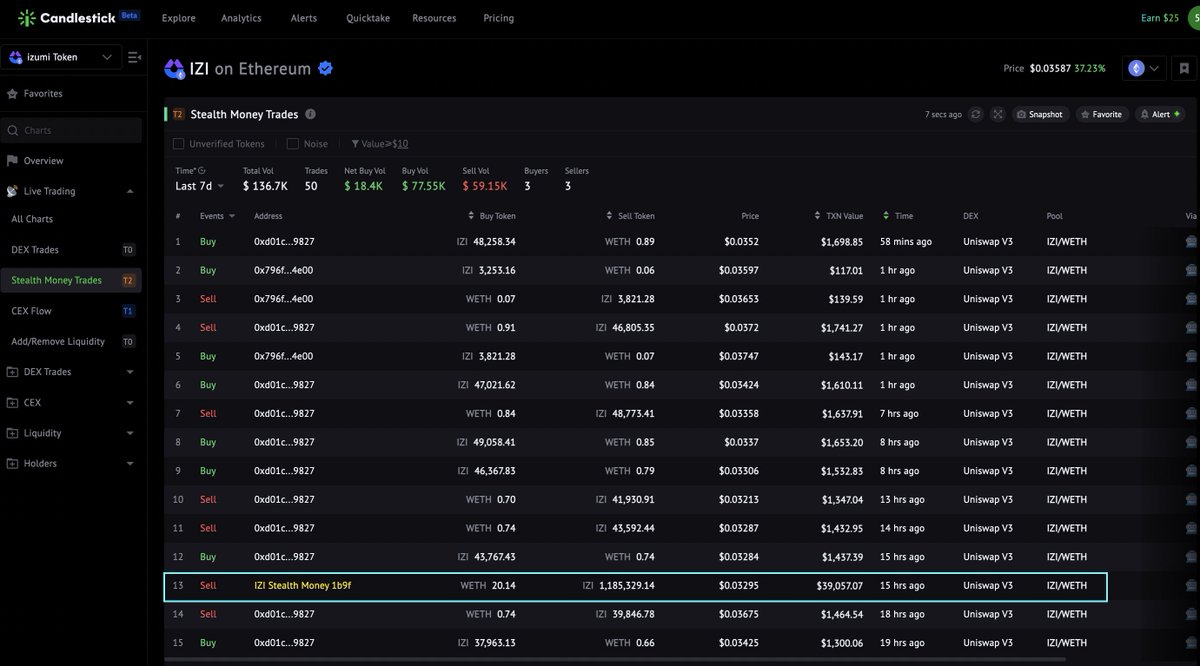
Task: Sort by the Sell Token column
Action: coord(630,216)
